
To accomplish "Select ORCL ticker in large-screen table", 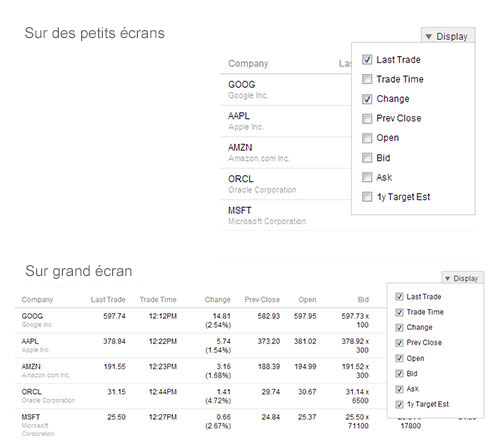I will point(31,392).
